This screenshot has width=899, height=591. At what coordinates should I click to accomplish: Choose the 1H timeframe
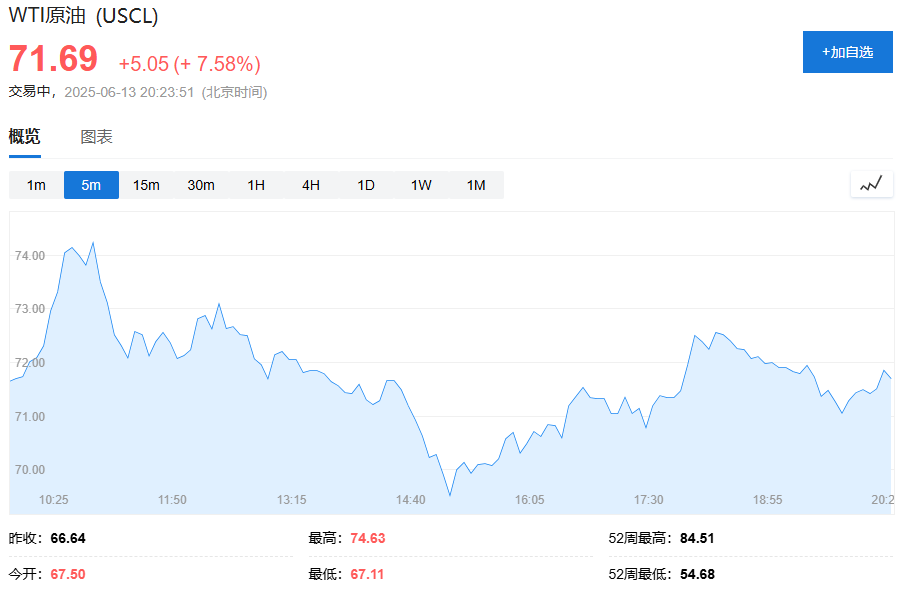[256, 184]
